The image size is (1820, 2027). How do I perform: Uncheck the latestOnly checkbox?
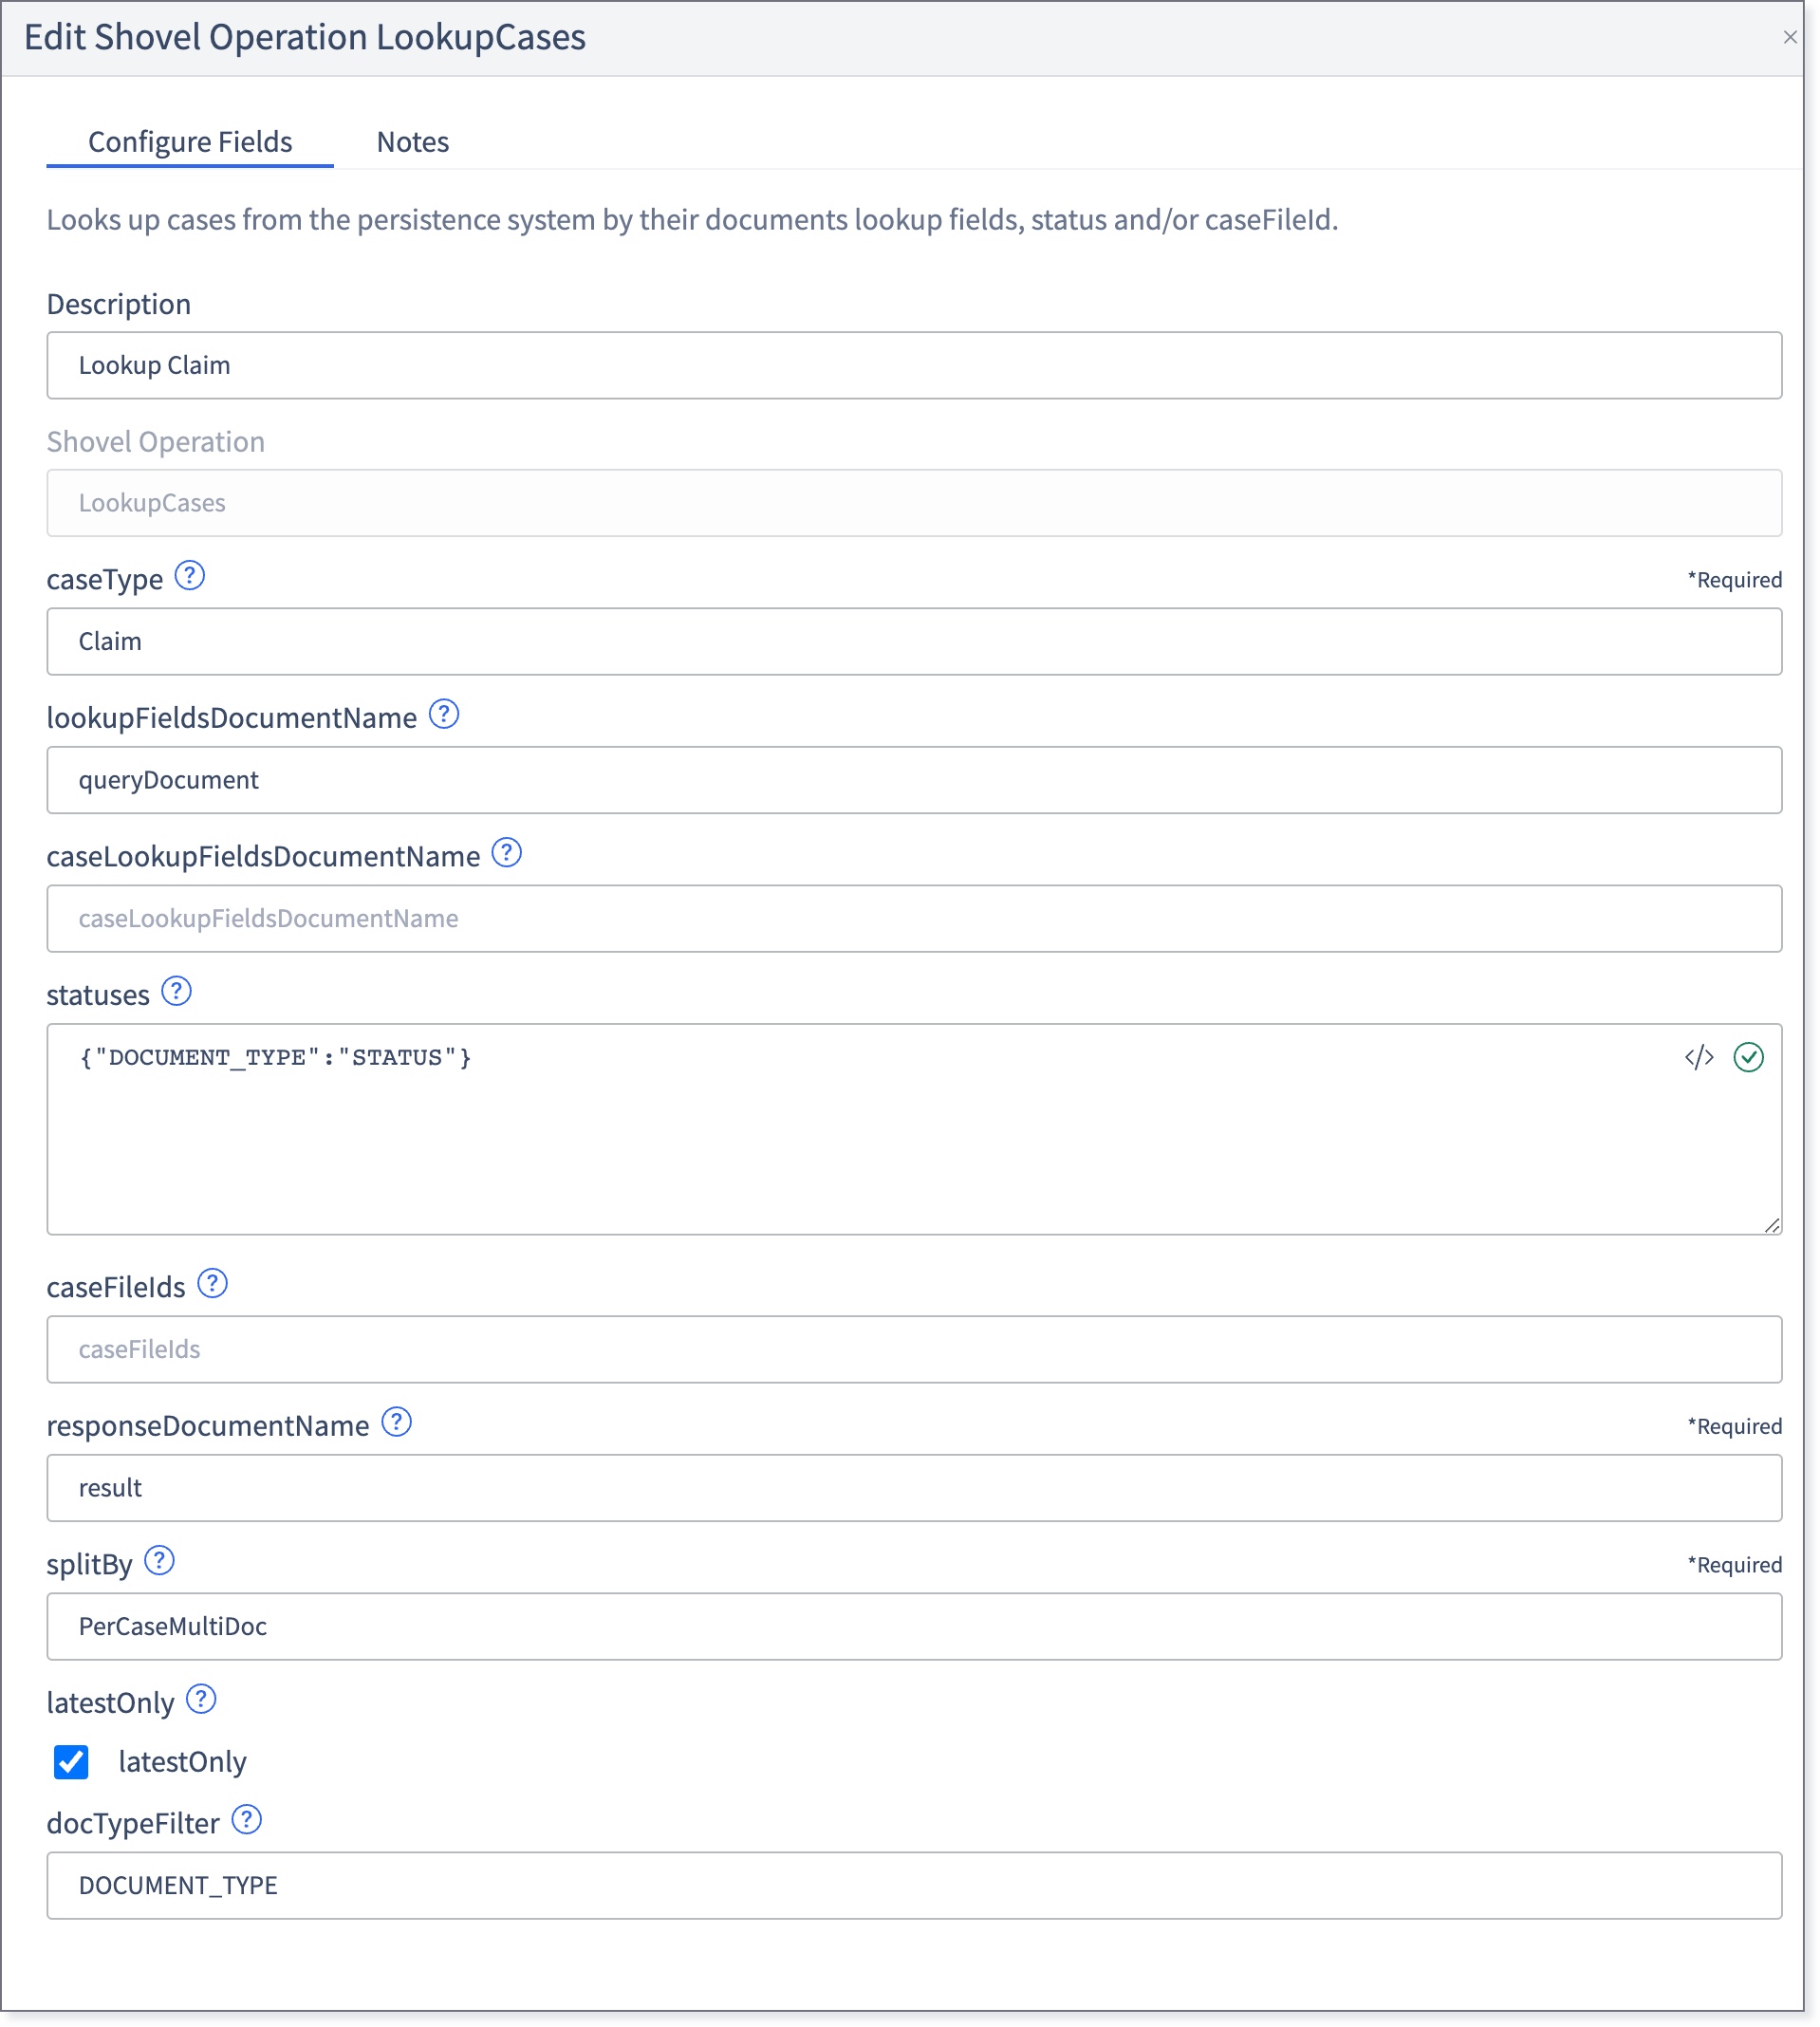coord(71,1762)
